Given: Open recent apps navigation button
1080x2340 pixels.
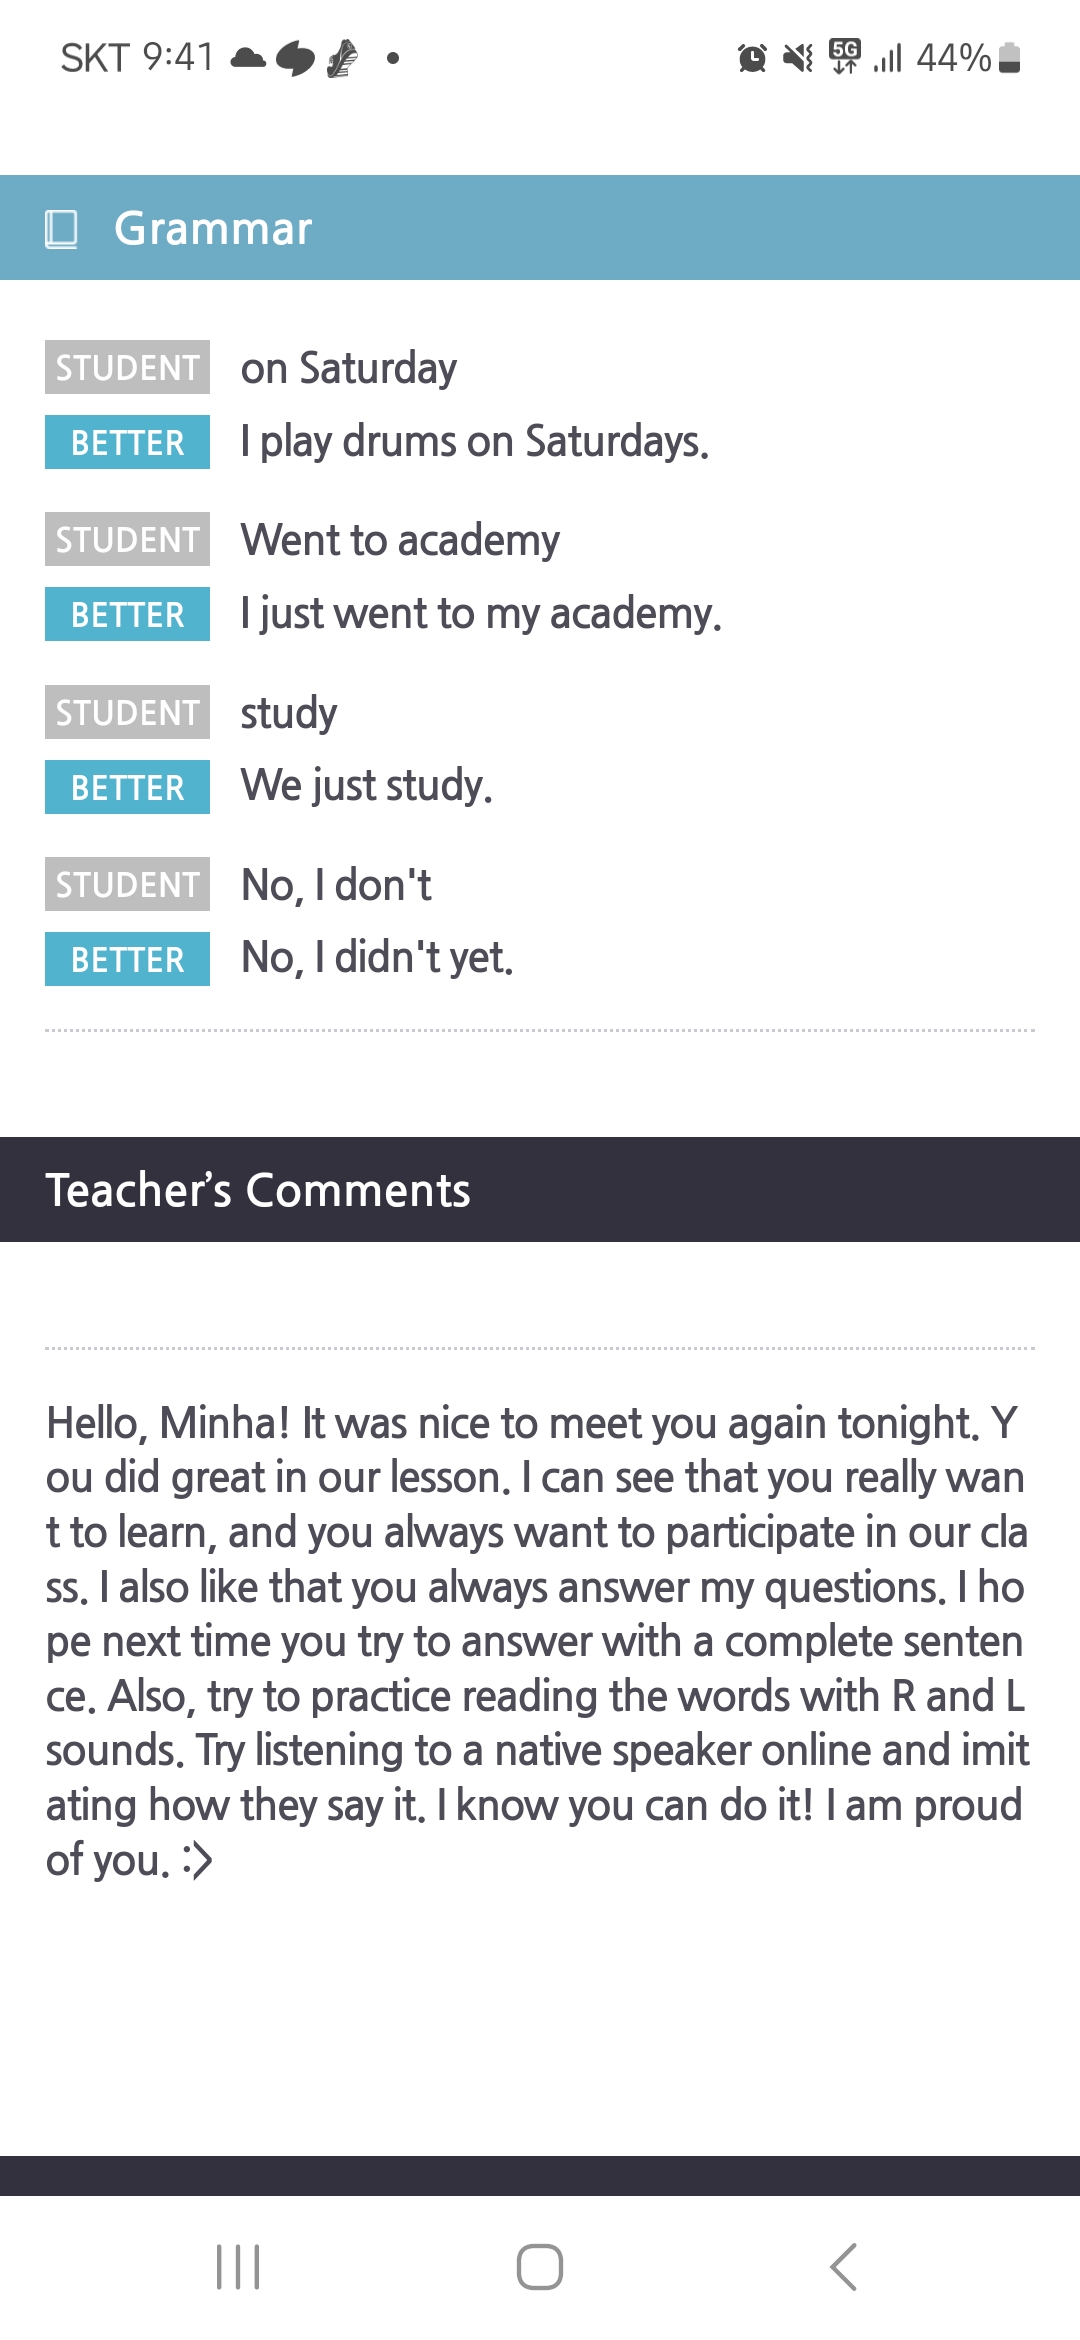Looking at the screenshot, I should (238, 2267).
